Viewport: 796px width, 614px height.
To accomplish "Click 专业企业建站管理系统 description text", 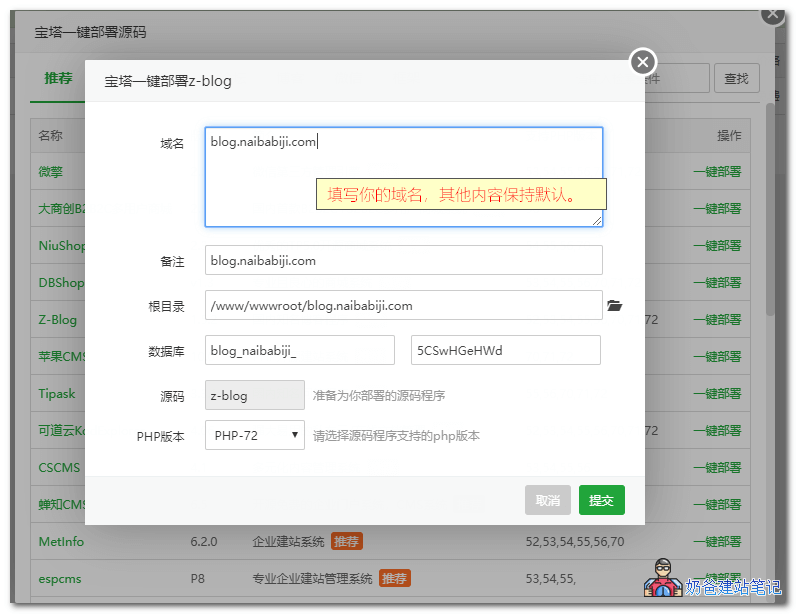I will pos(312,579).
